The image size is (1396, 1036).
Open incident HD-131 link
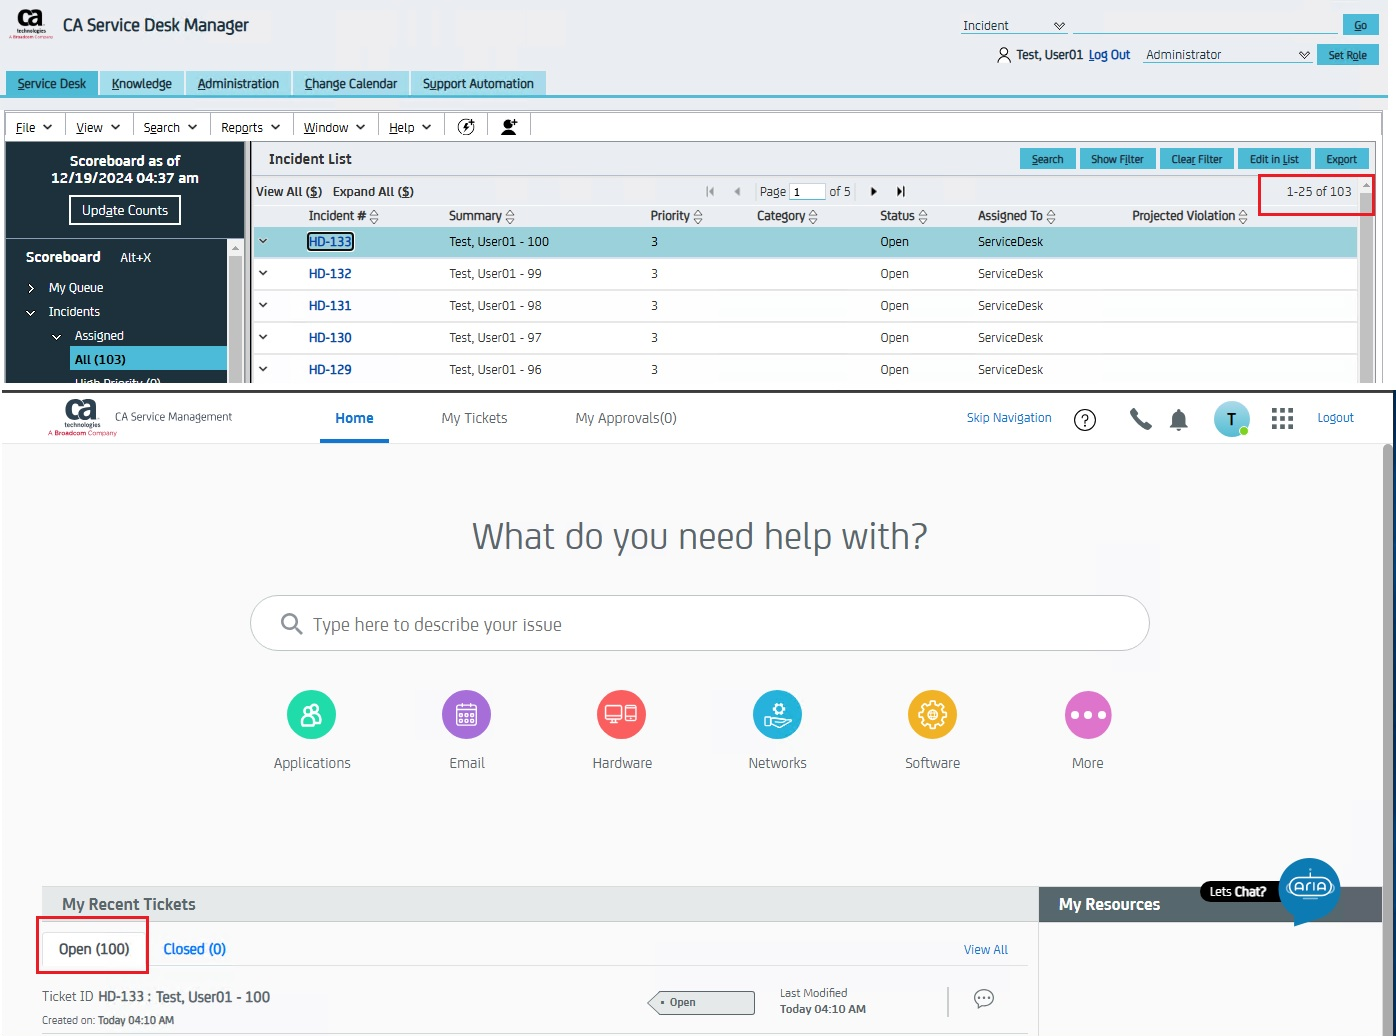coord(330,306)
